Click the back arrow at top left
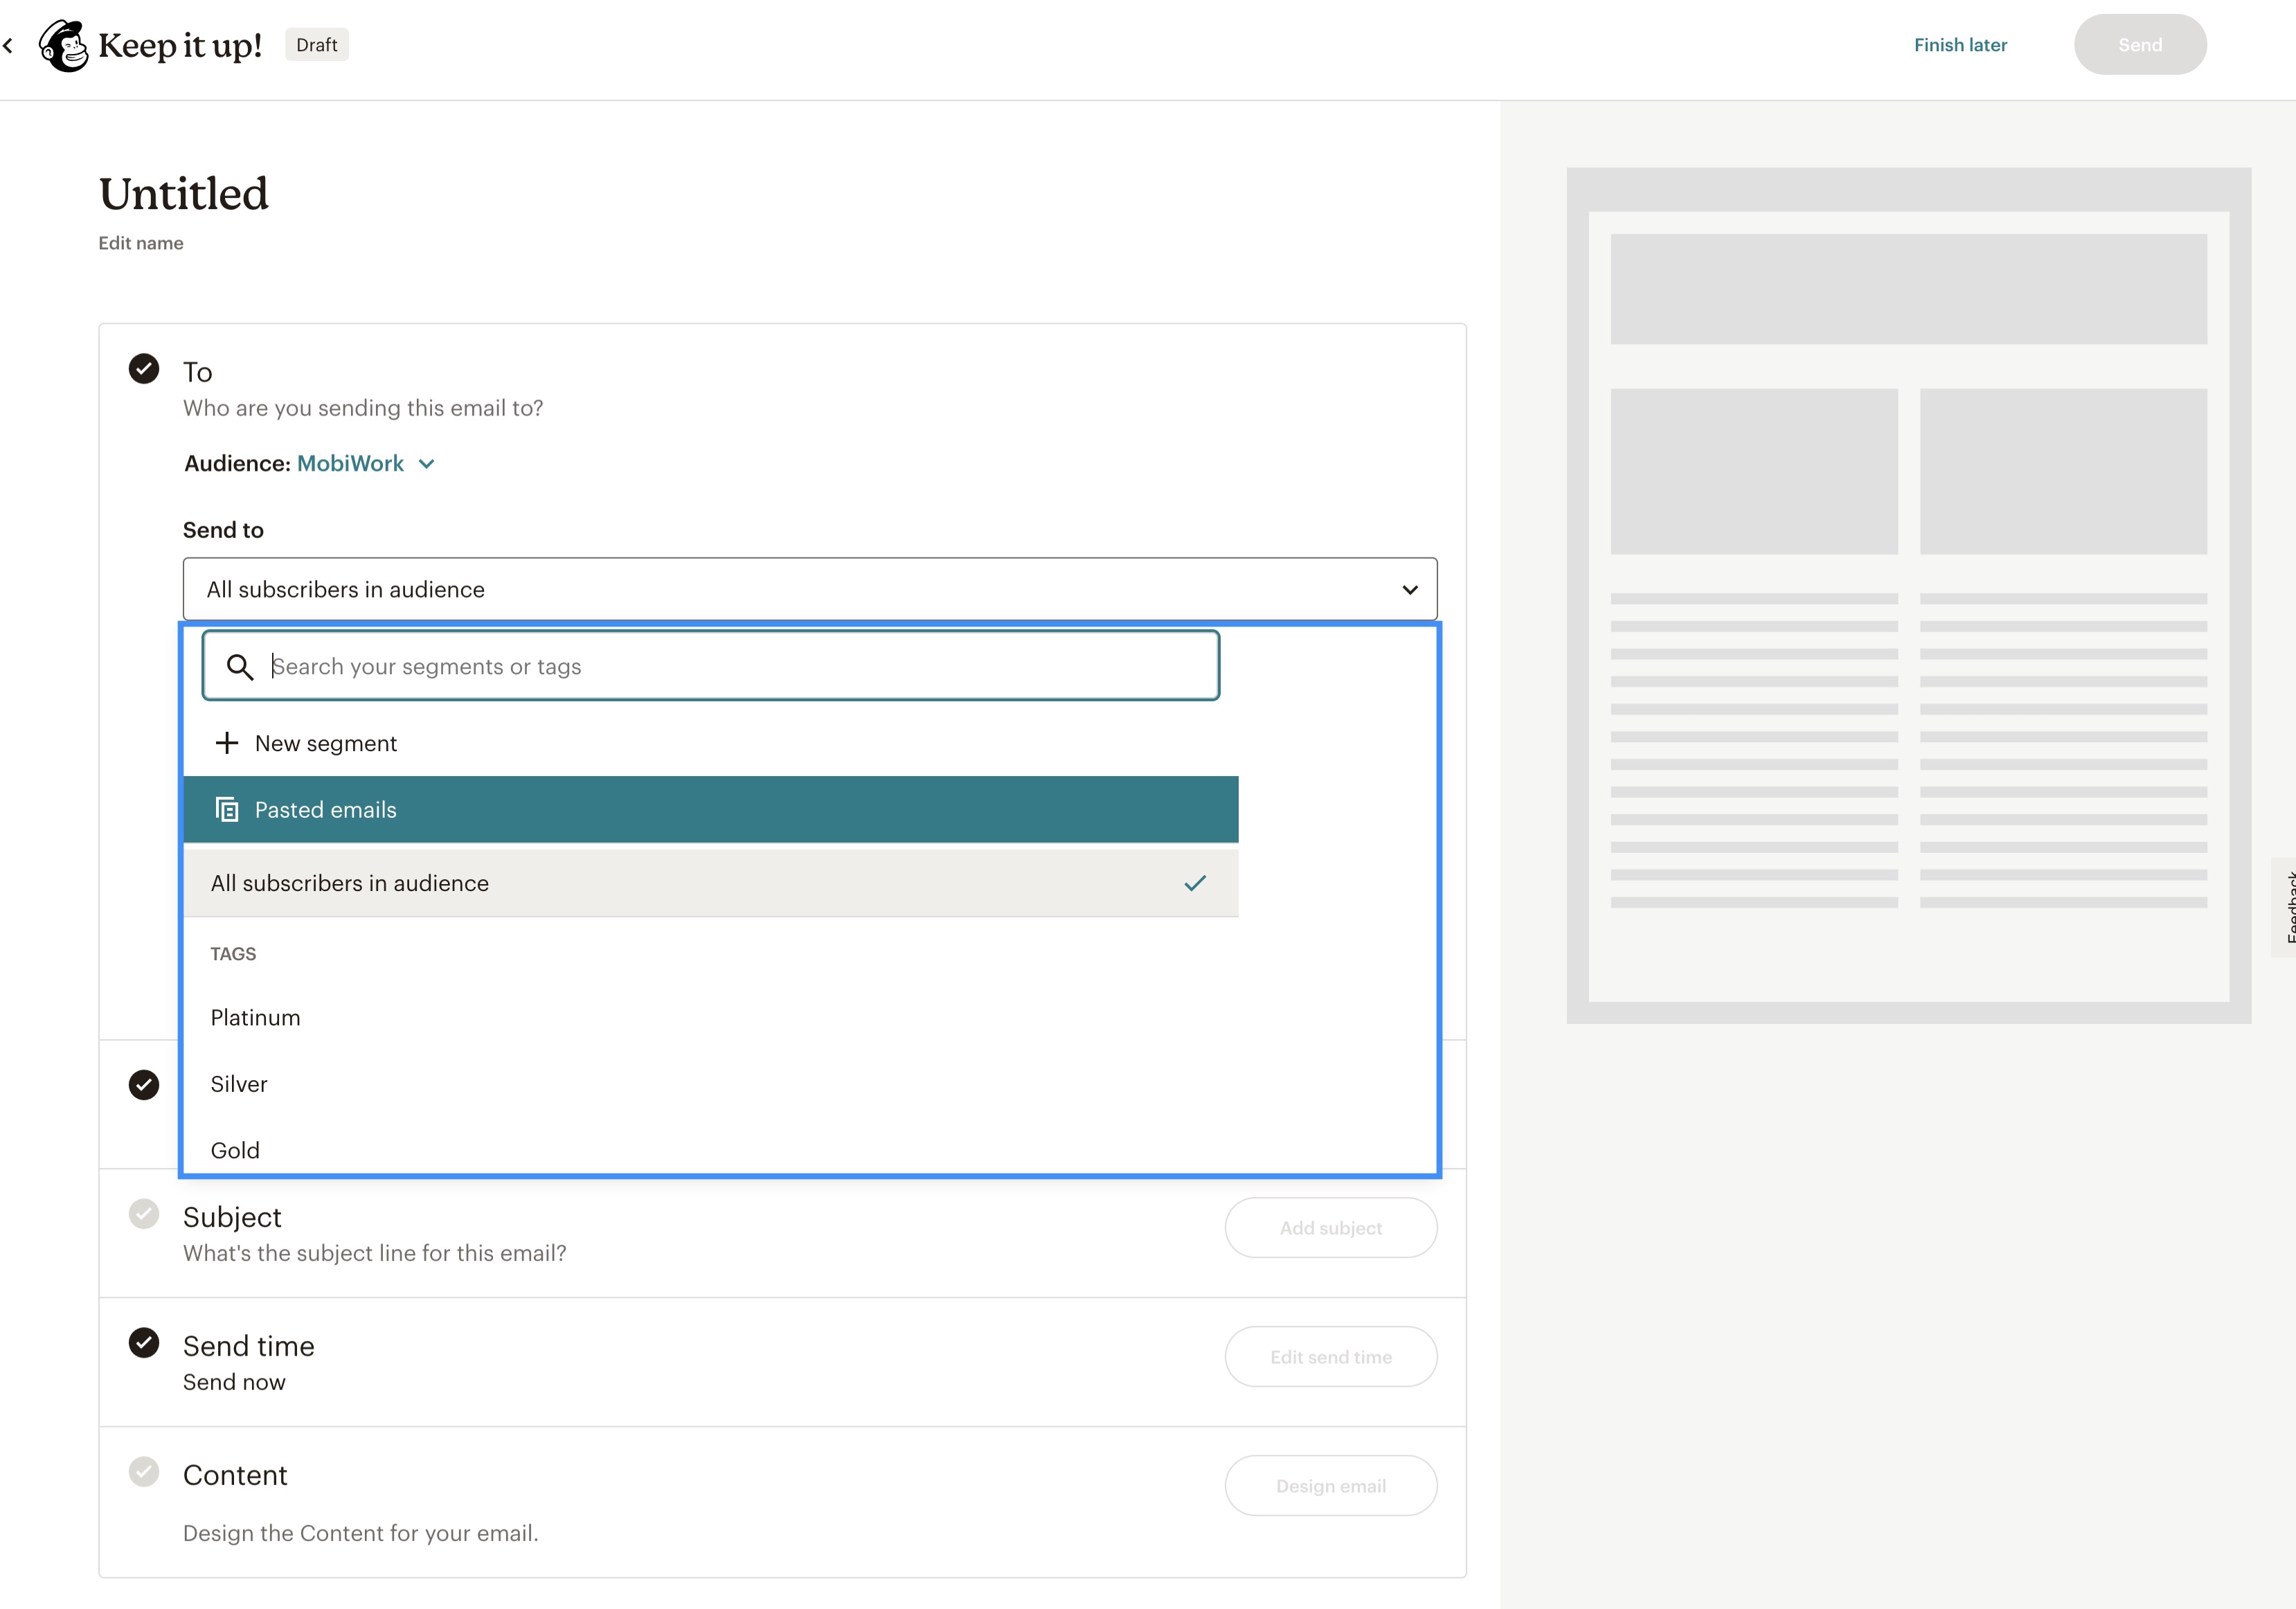Viewport: 2296px width, 1609px height. coord(8,46)
